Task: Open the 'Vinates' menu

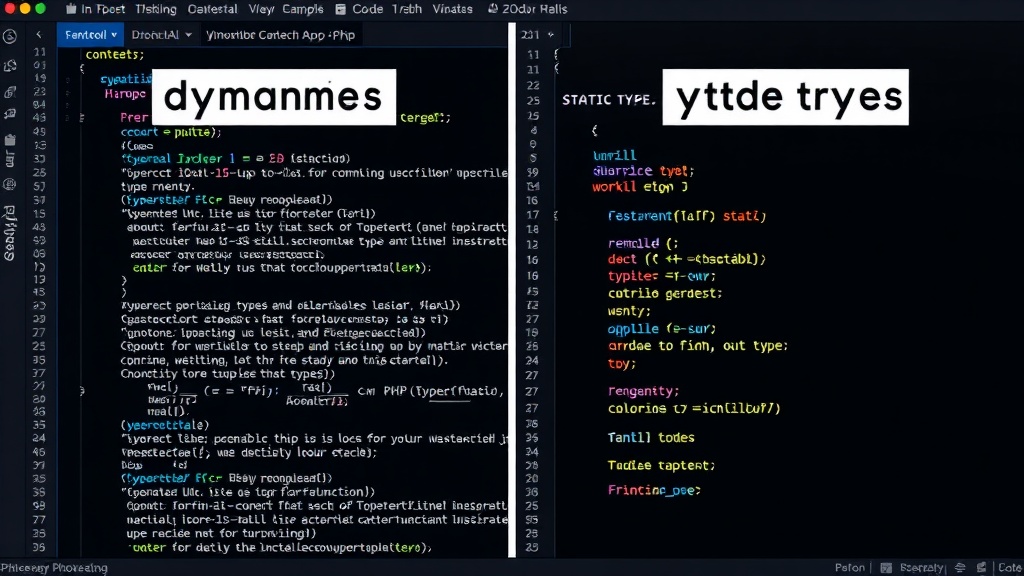Action: point(453,9)
